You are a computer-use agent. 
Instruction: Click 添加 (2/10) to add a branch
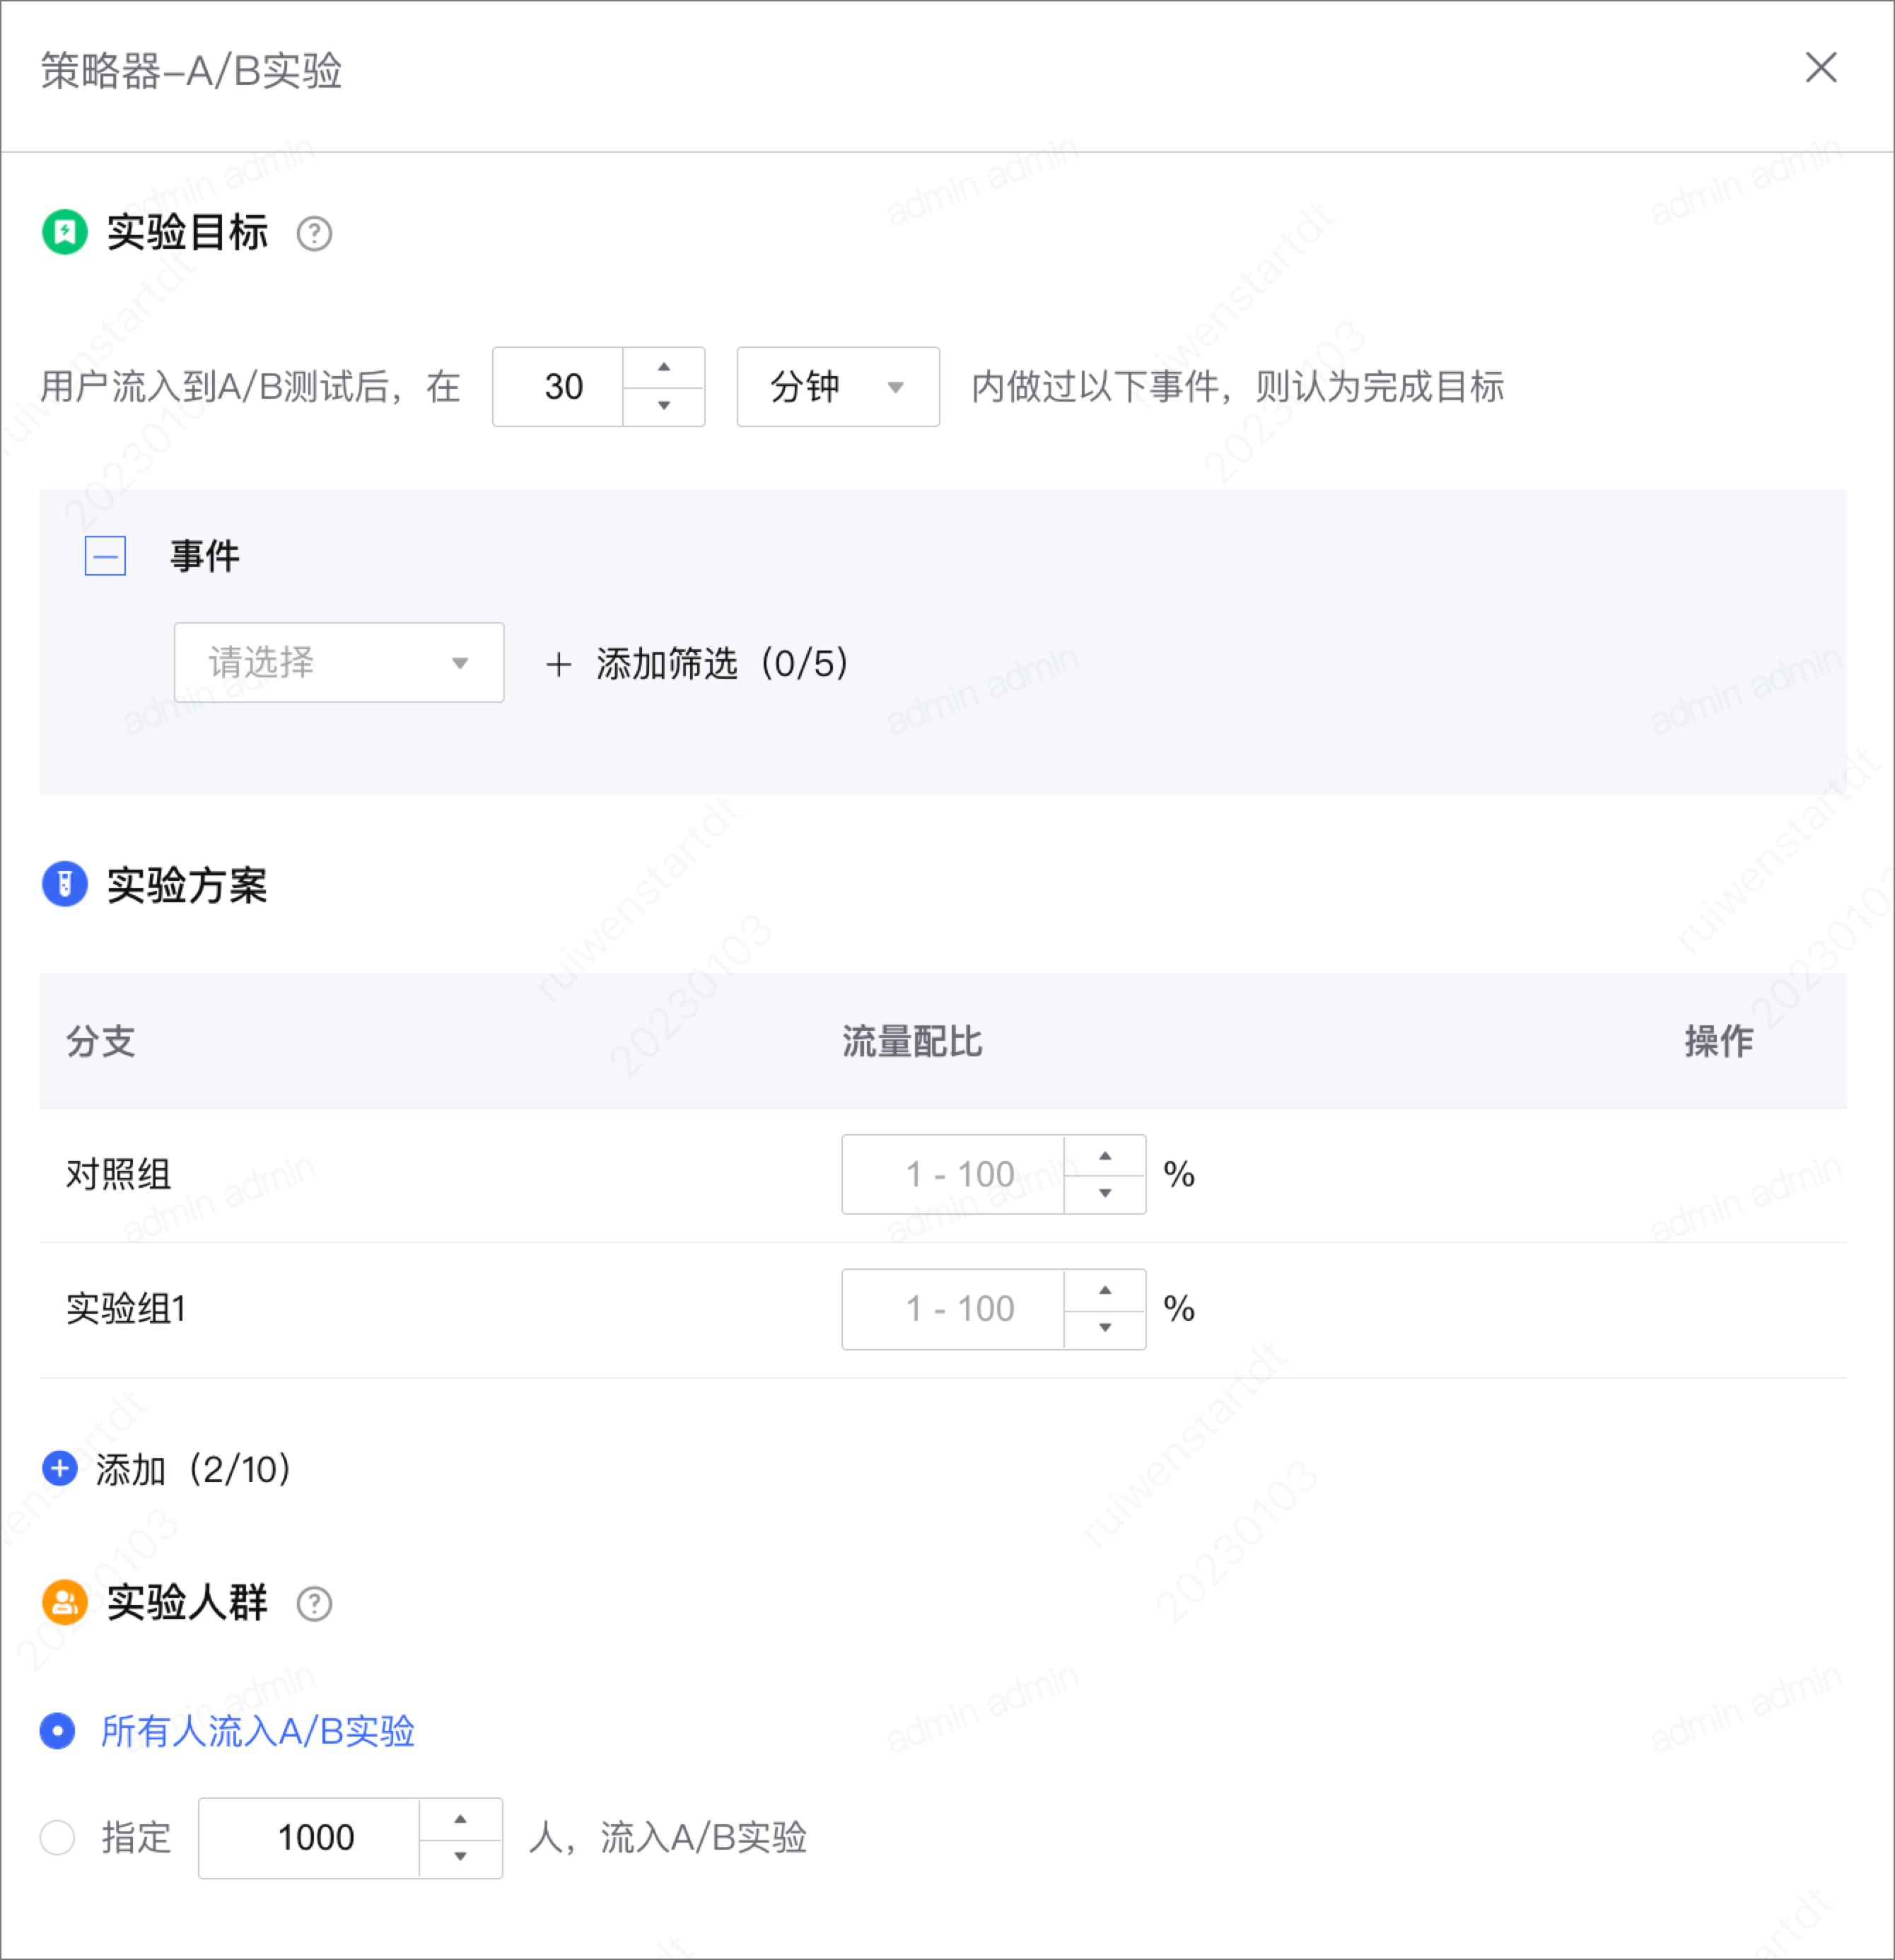167,1469
